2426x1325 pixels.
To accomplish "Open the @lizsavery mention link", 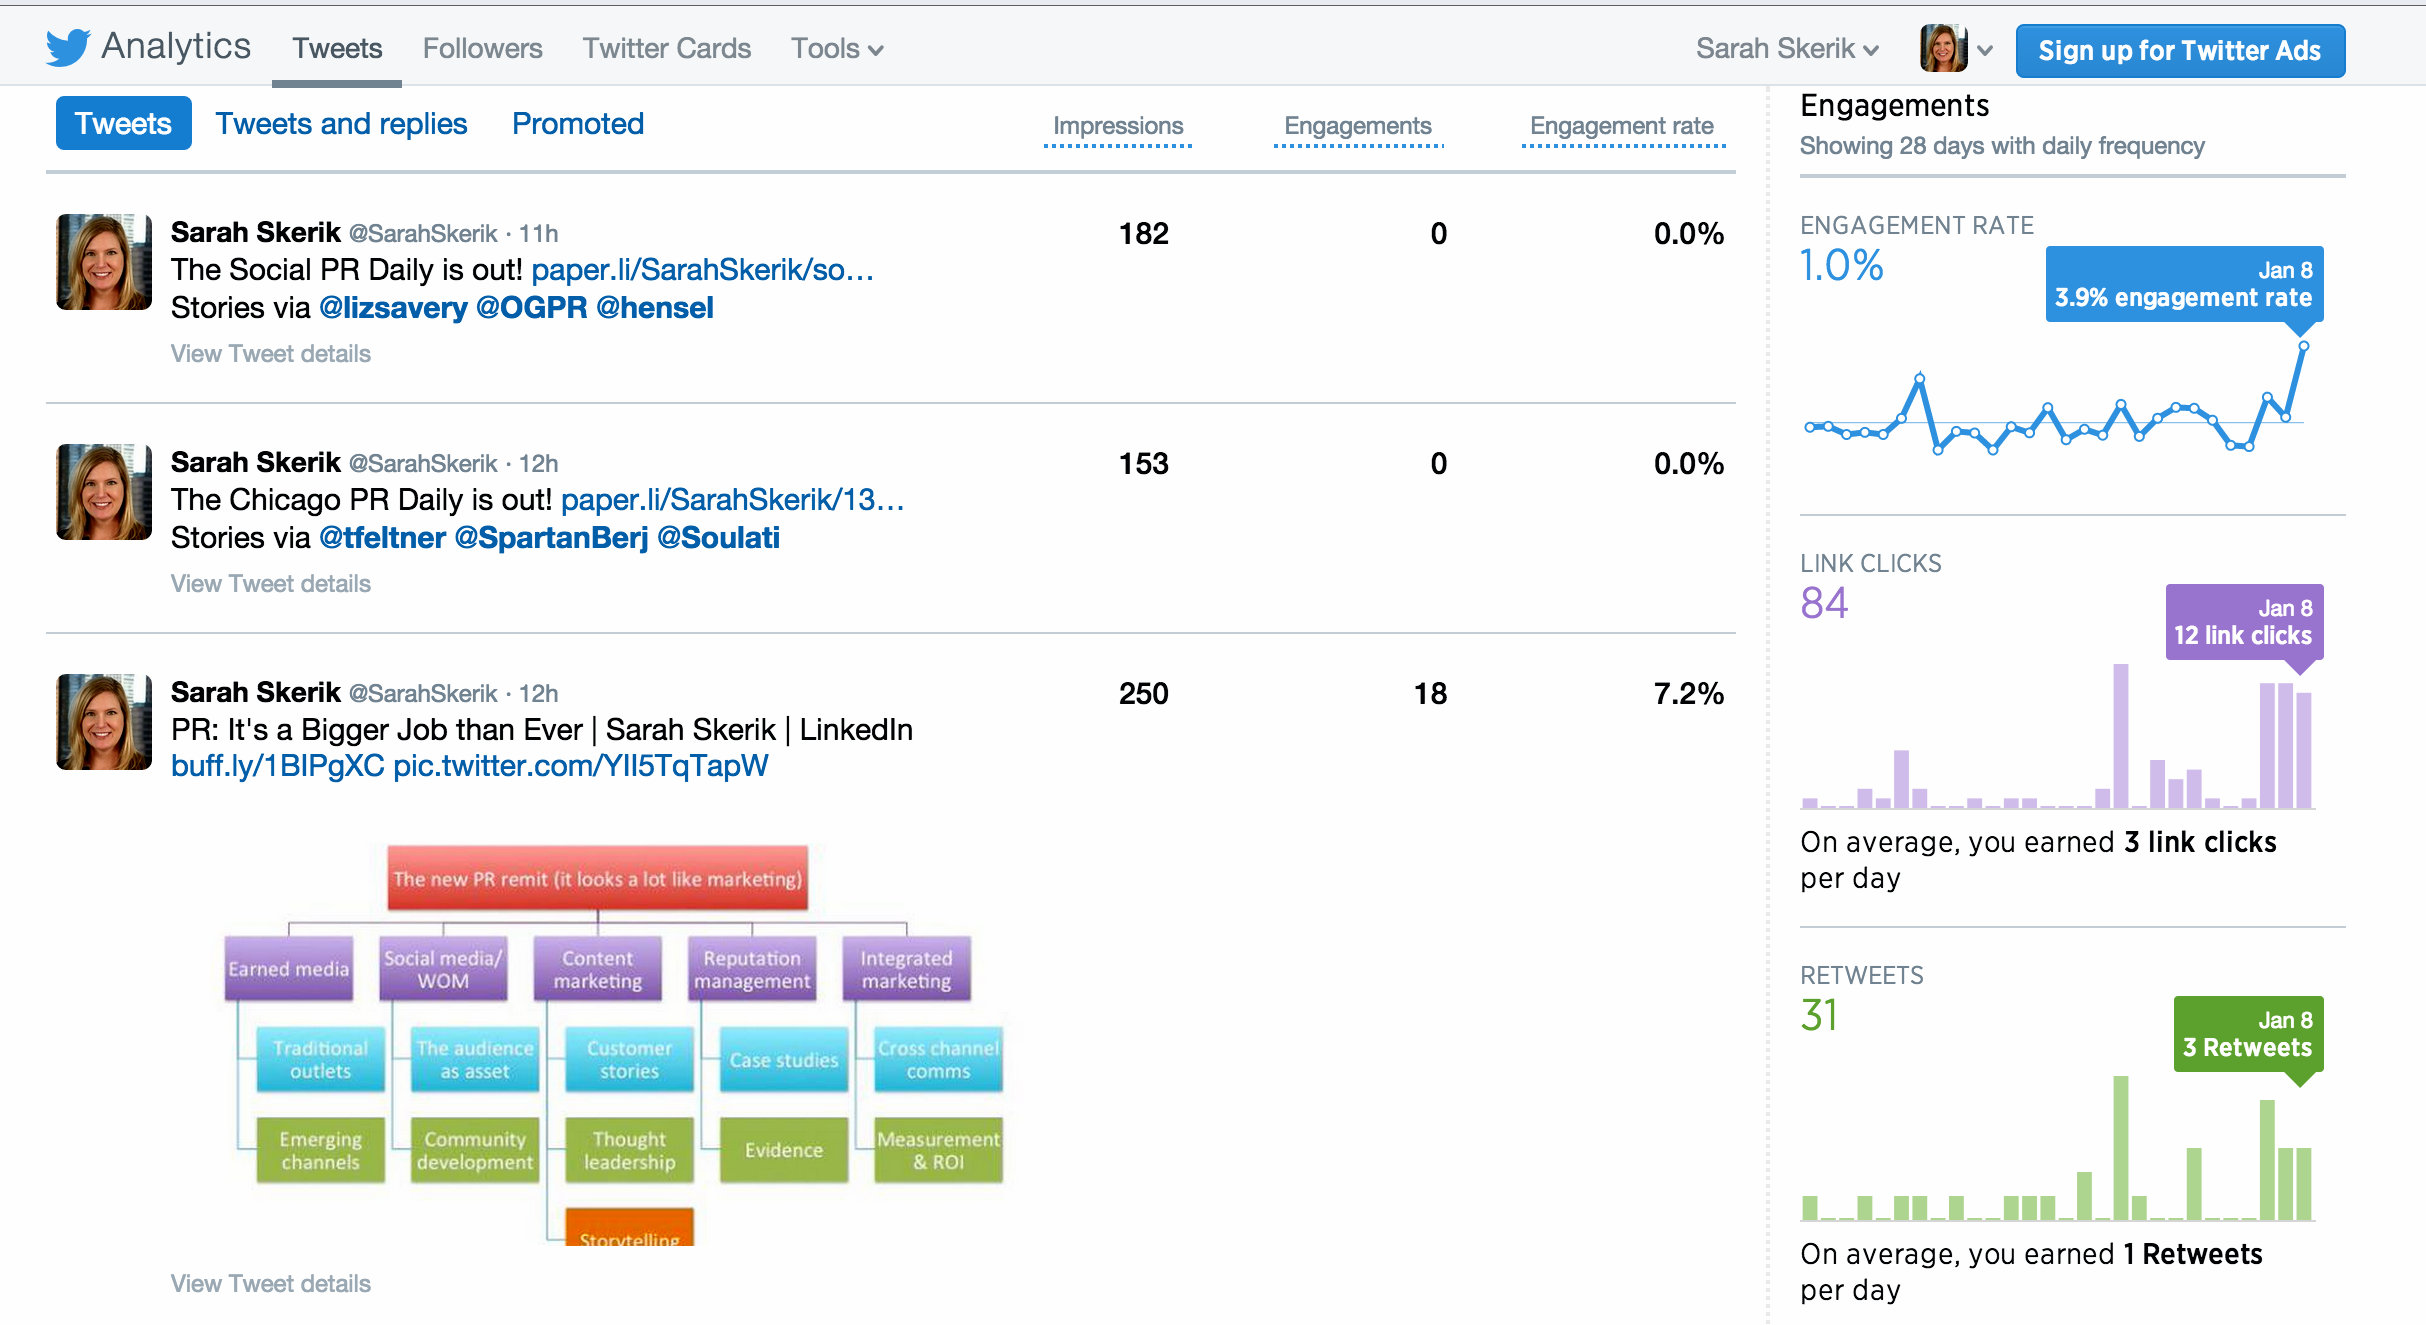I will [392, 308].
